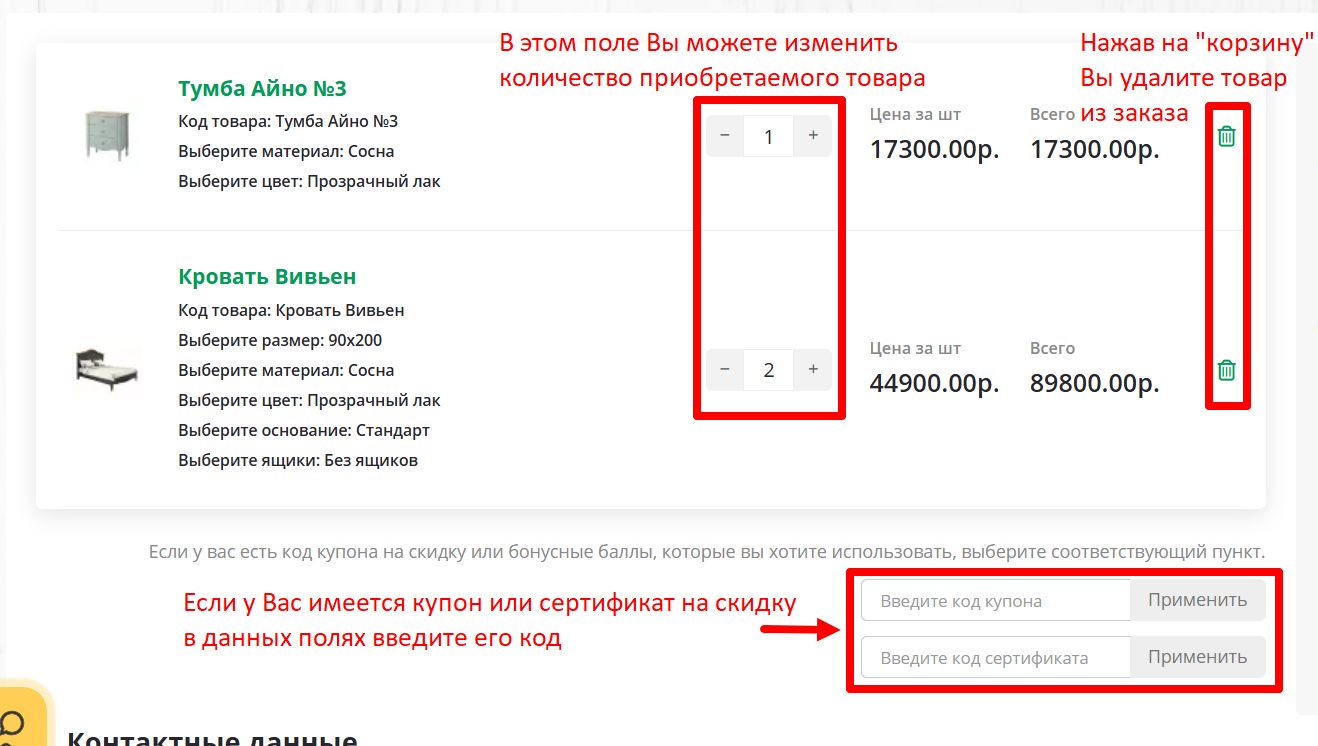
Task: Select the 89800.00р. total amount
Action: (1095, 384)
